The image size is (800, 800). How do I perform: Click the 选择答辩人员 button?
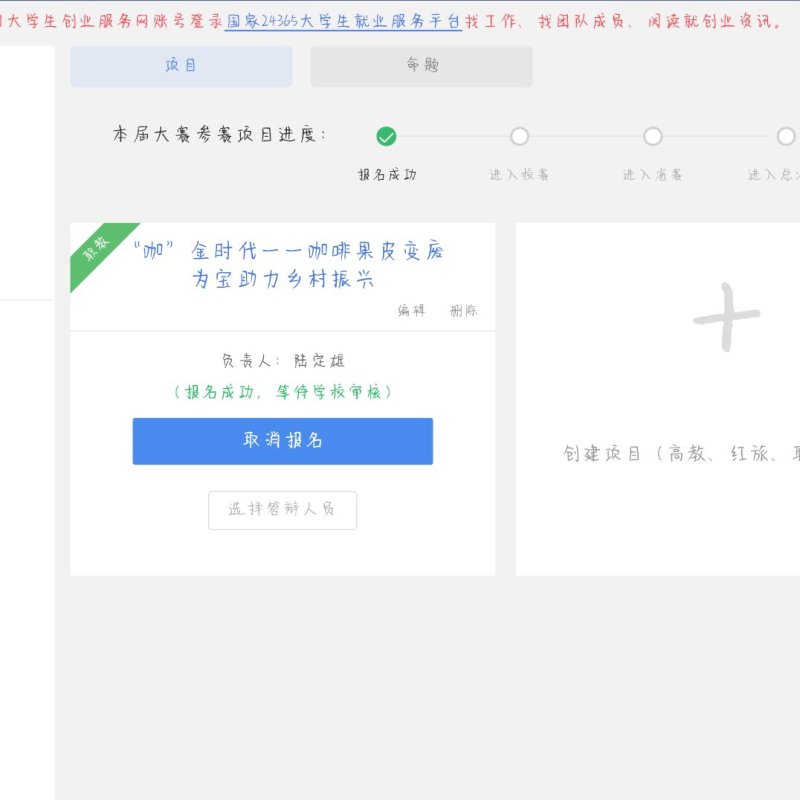[x=282, y=510]
